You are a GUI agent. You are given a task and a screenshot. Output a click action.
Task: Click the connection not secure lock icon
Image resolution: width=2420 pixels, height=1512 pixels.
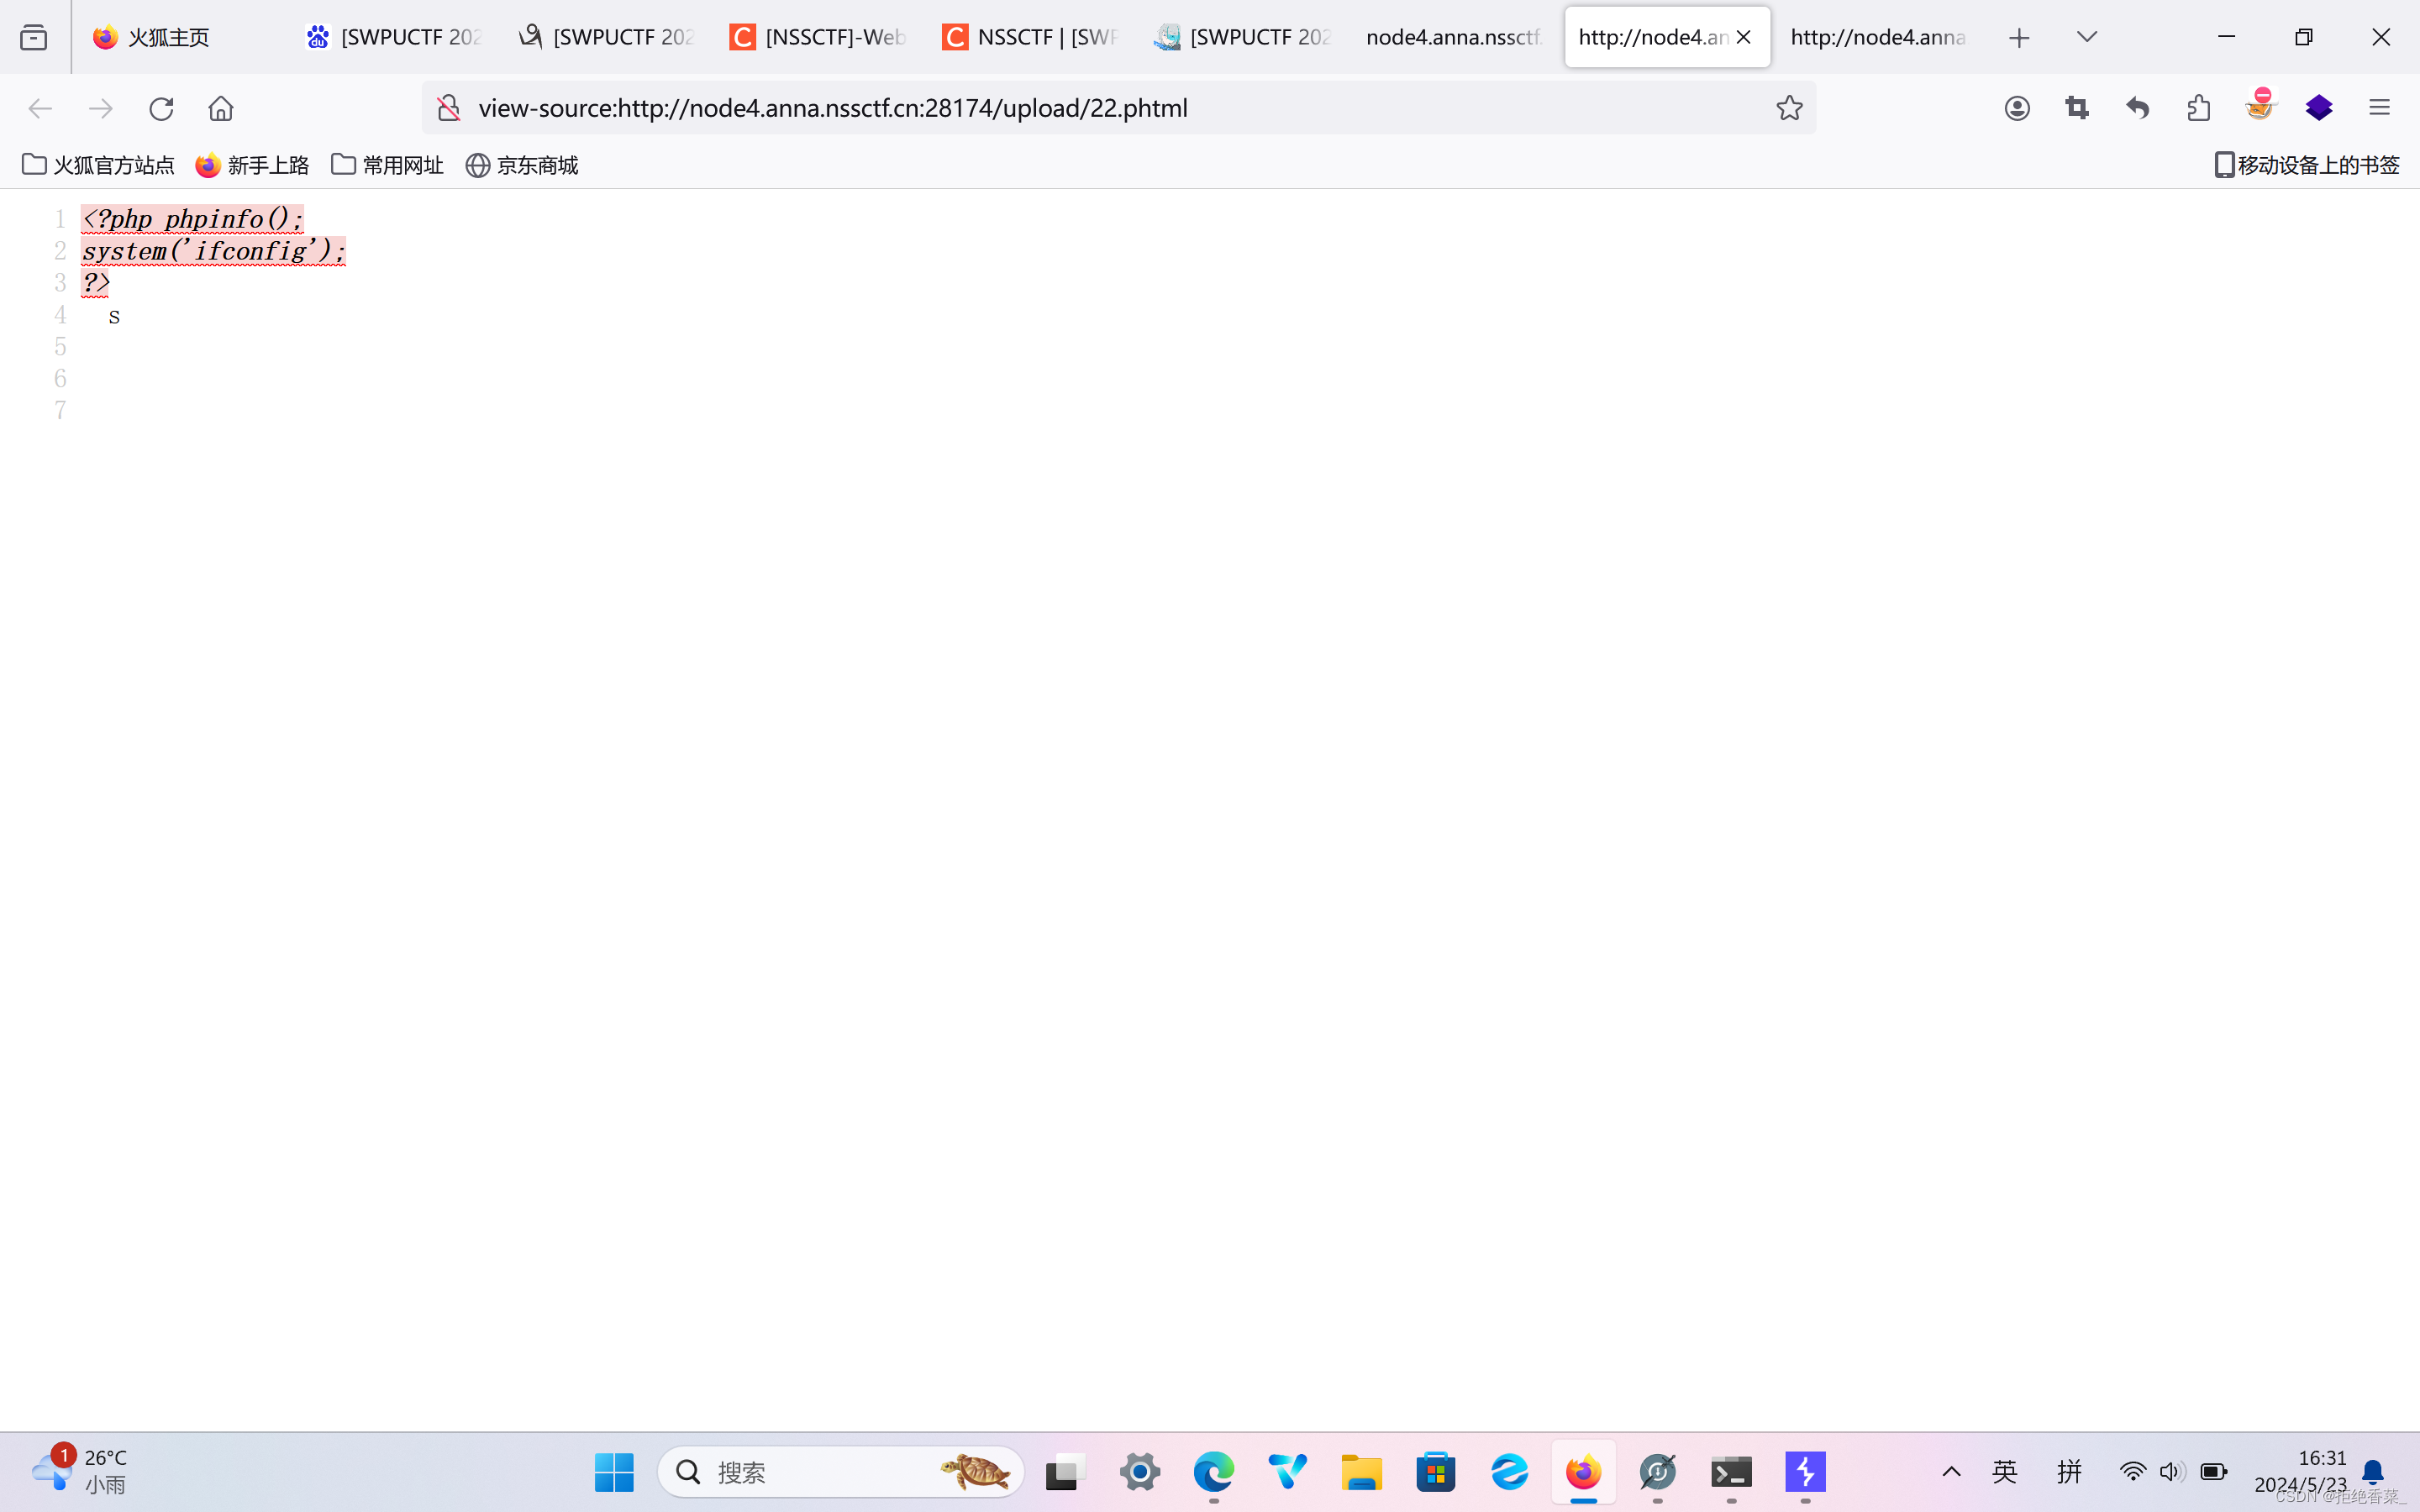click(449, 108)
